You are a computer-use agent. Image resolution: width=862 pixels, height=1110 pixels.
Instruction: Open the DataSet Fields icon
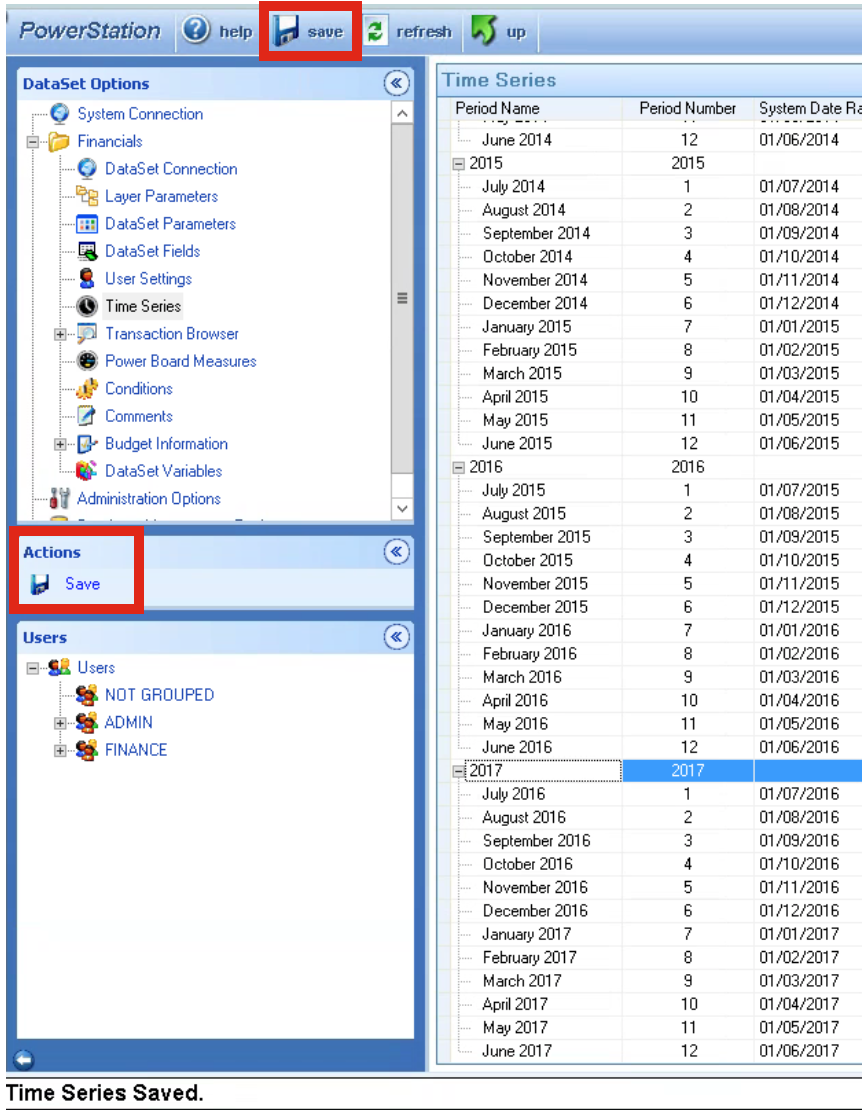pyautogui.click(x=88, y=251)
